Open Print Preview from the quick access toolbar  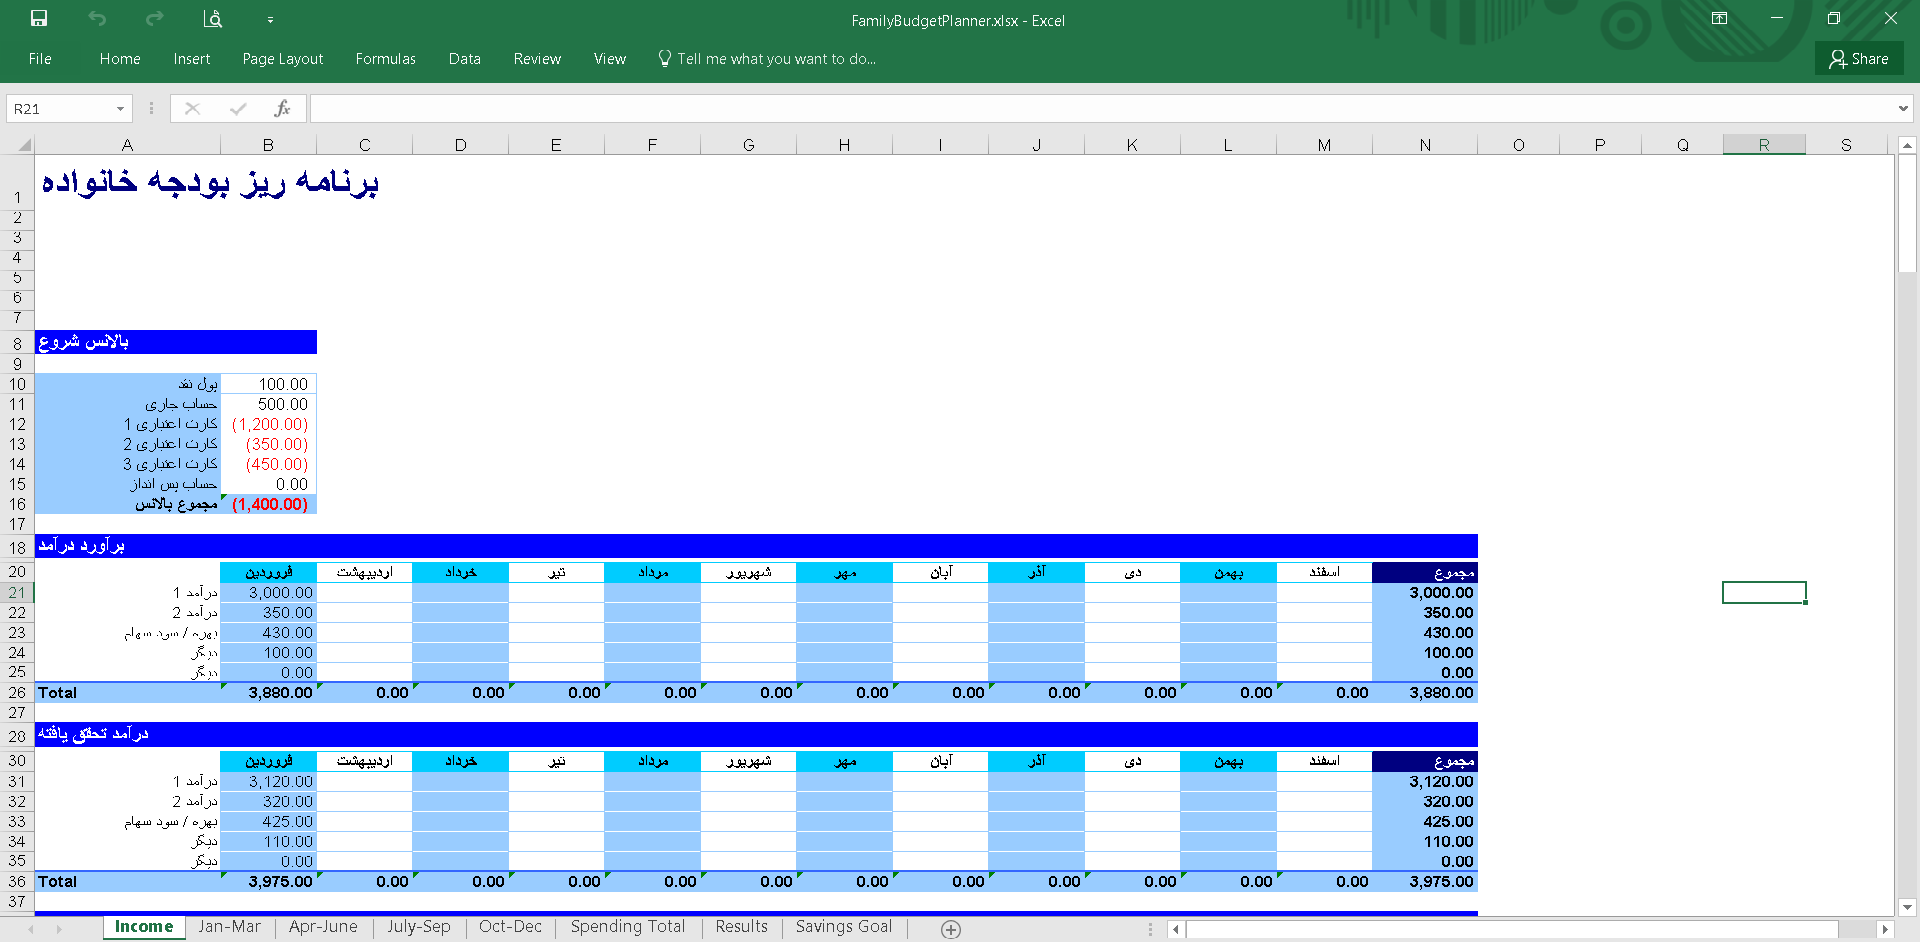[x=213, y=19]
